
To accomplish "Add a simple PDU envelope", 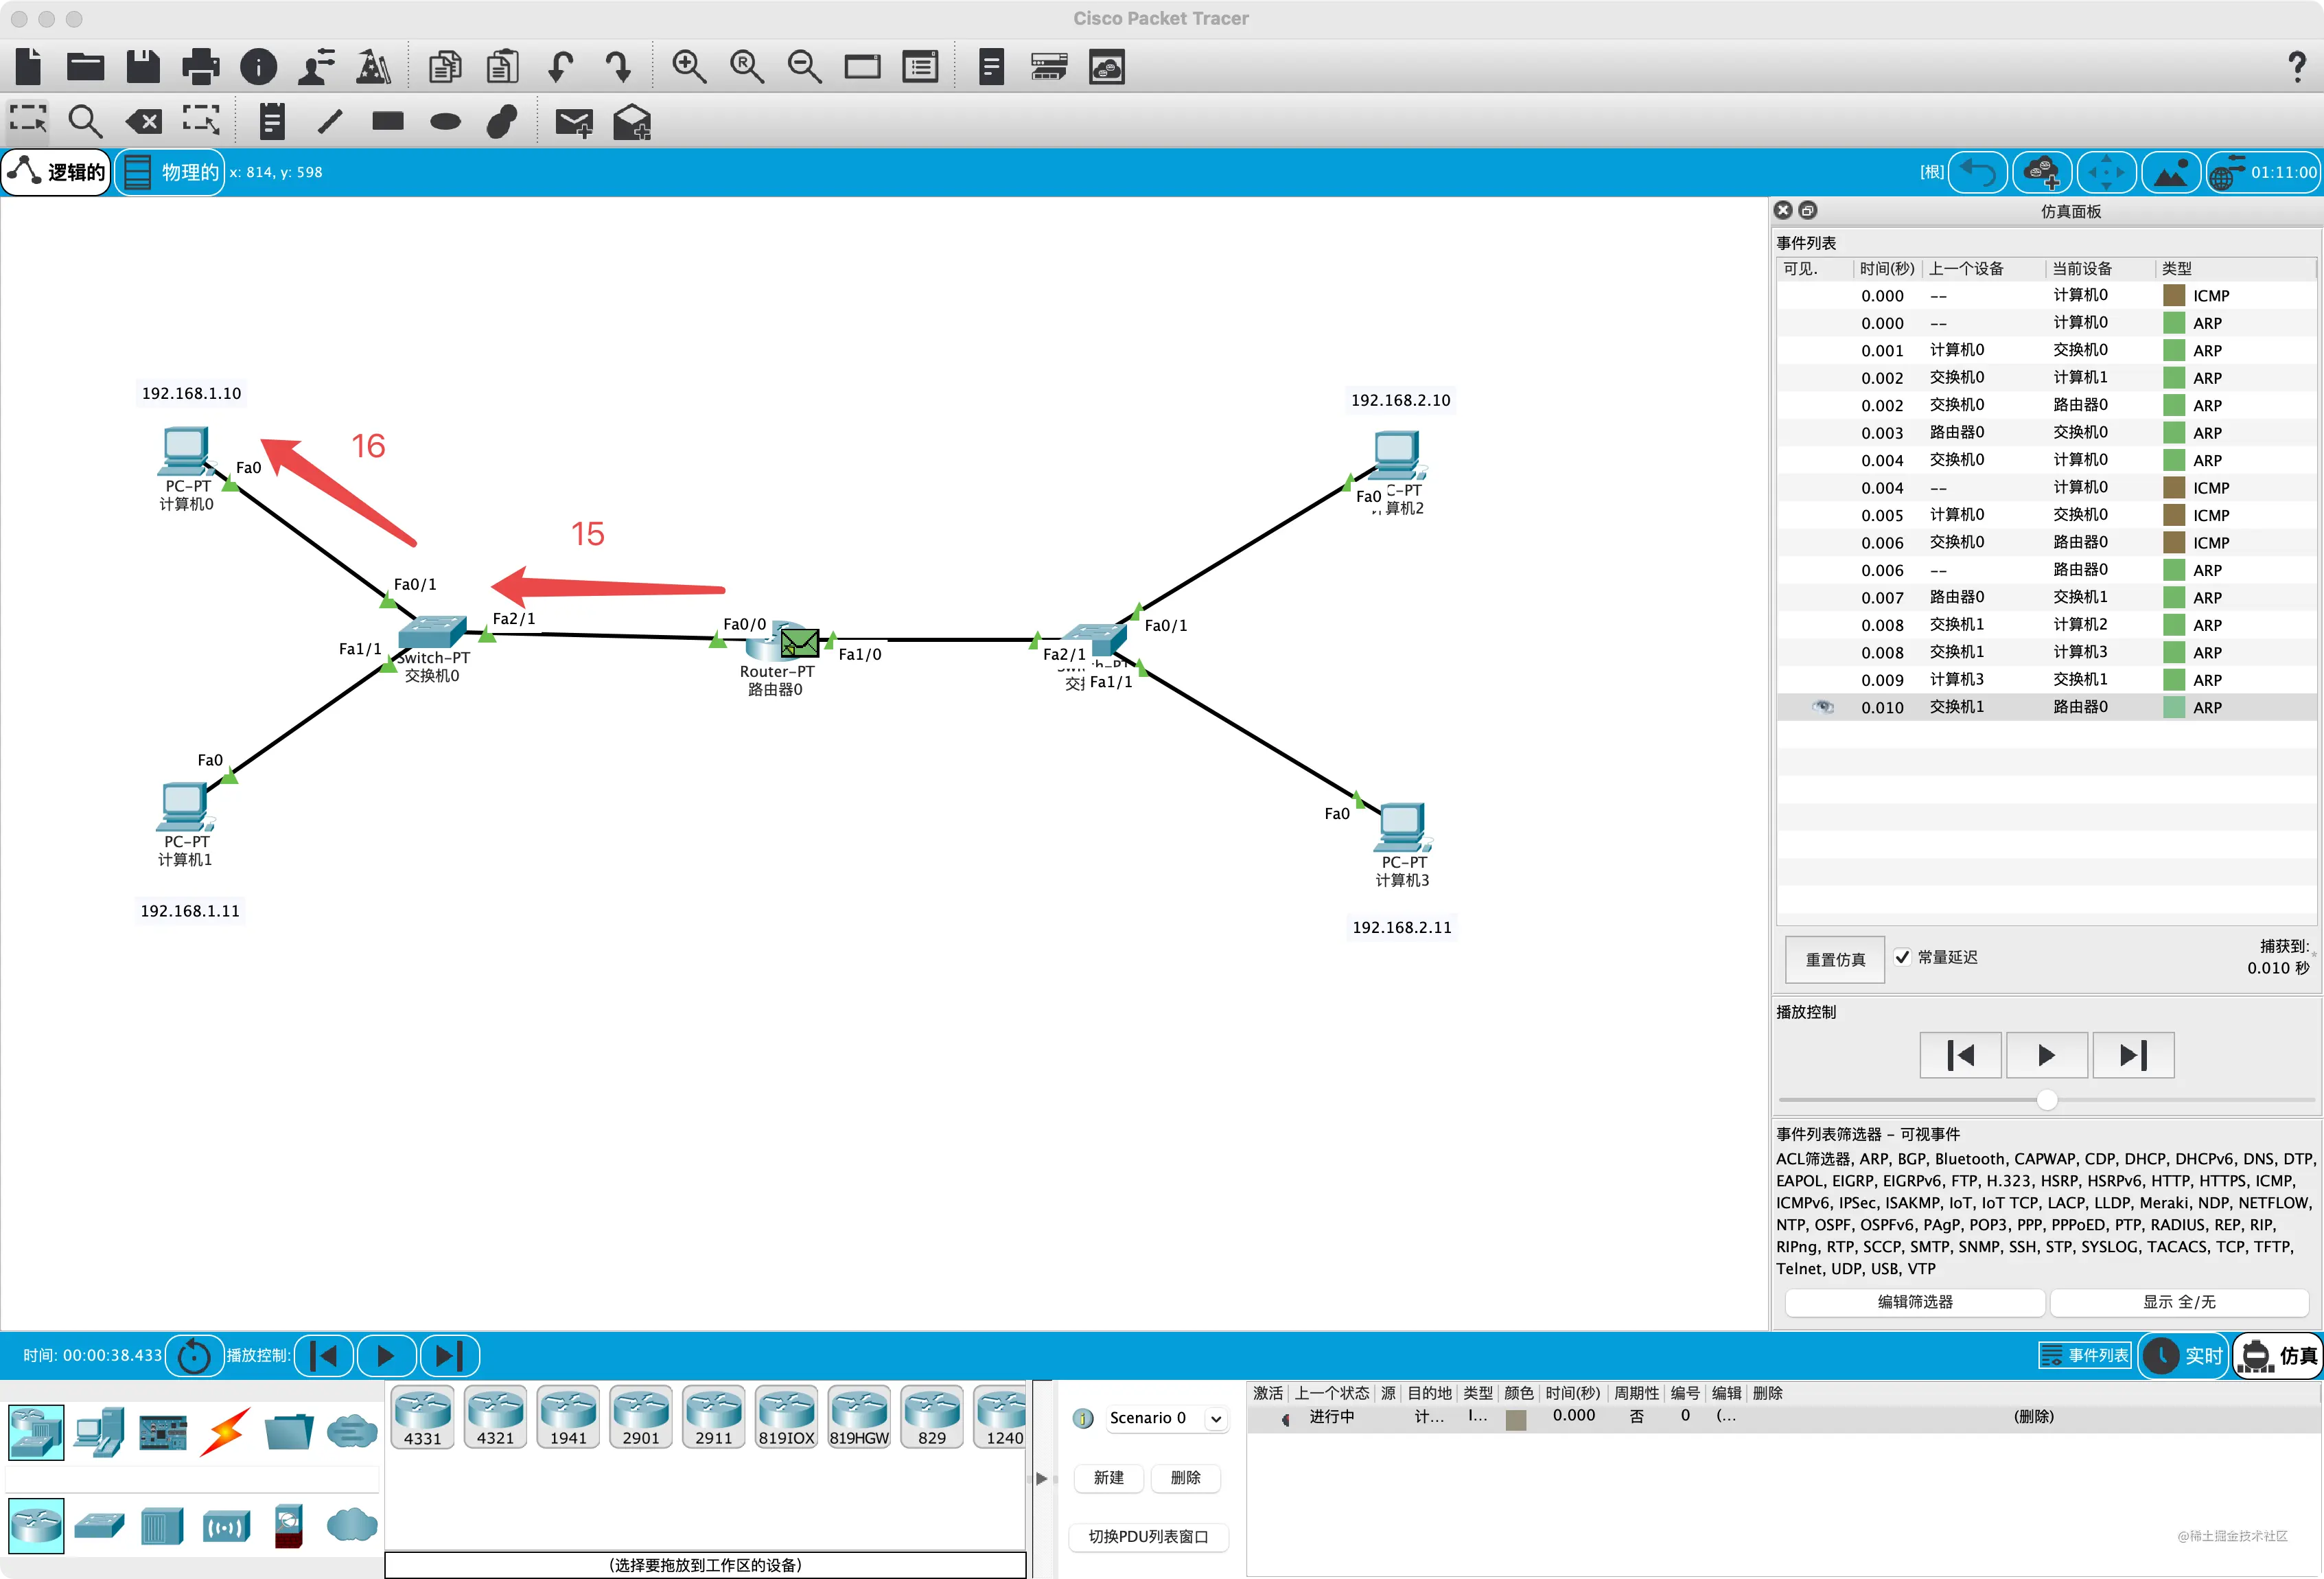I will tap(574, 122).
